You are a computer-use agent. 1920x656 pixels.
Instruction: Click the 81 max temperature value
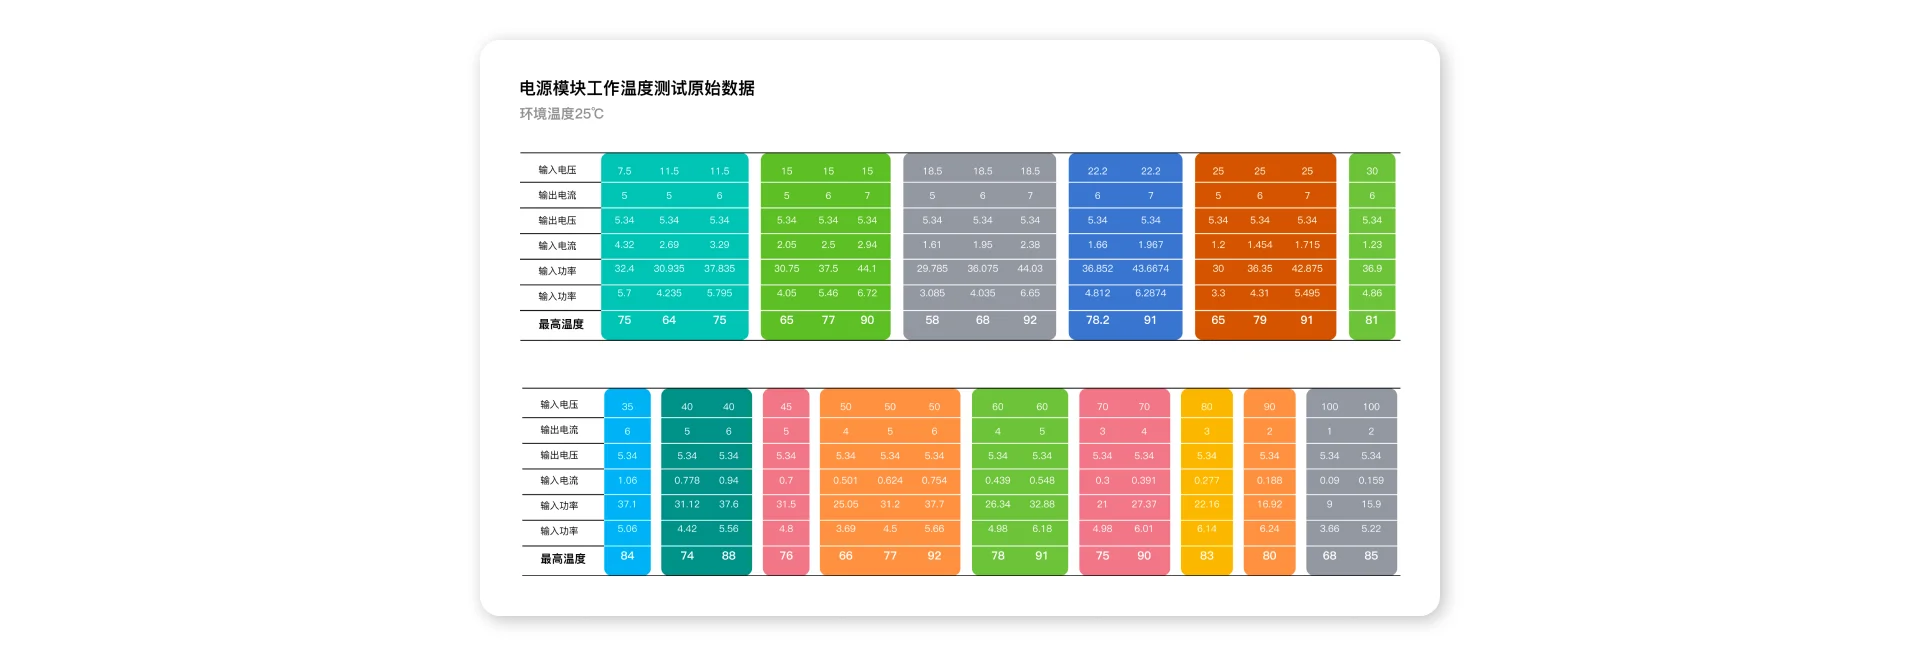pyautogui.click(x=1372, y=321)
